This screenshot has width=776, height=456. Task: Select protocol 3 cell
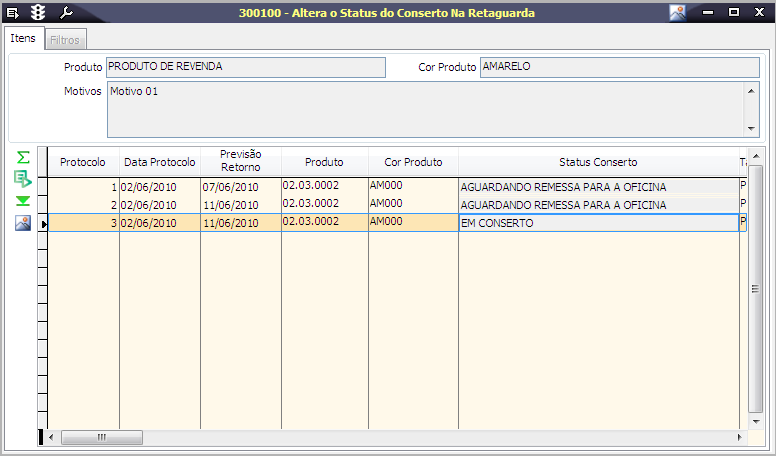pyautogui.click(x=84, y=223)
